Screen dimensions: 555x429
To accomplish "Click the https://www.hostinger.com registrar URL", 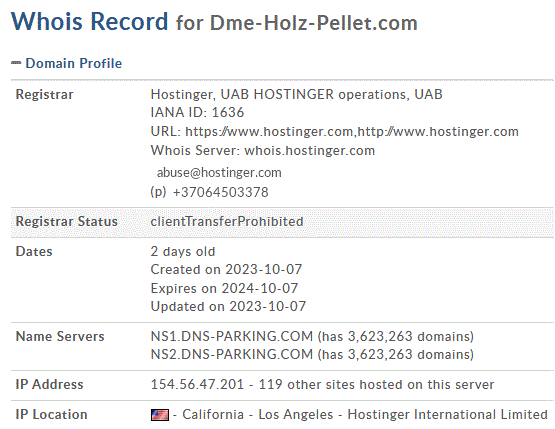I will pos(269,132).
